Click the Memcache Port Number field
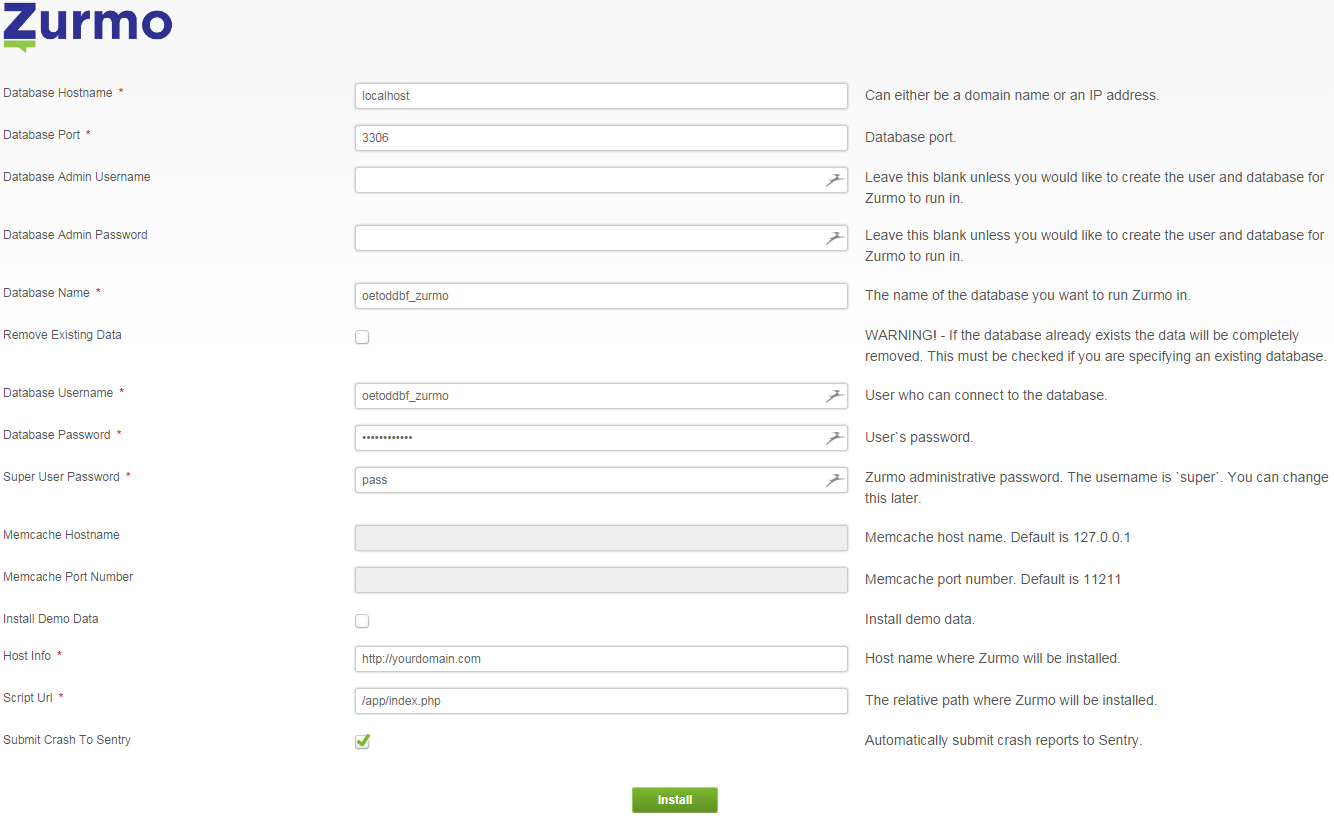Image resolution: width=1334 pixels, height=820 pixels. pos(601,580)
